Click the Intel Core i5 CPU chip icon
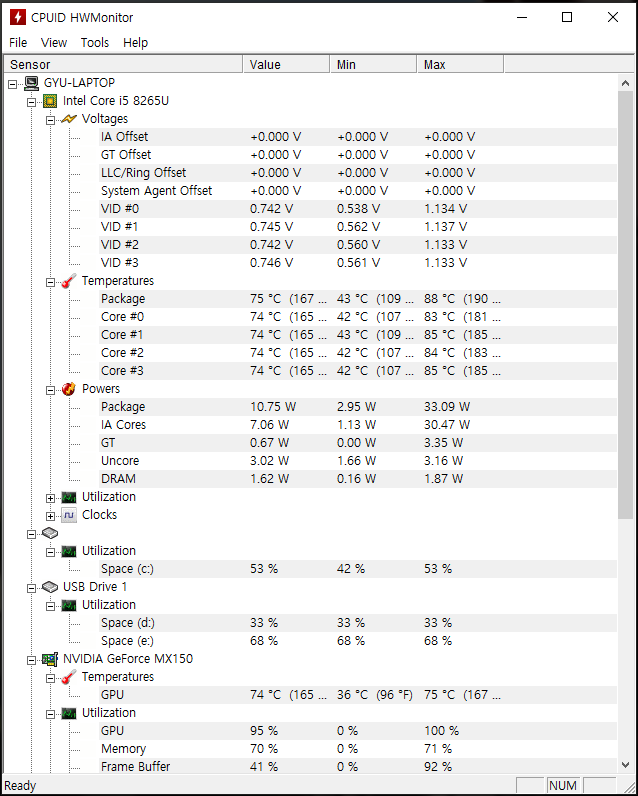 click(50, 101)
